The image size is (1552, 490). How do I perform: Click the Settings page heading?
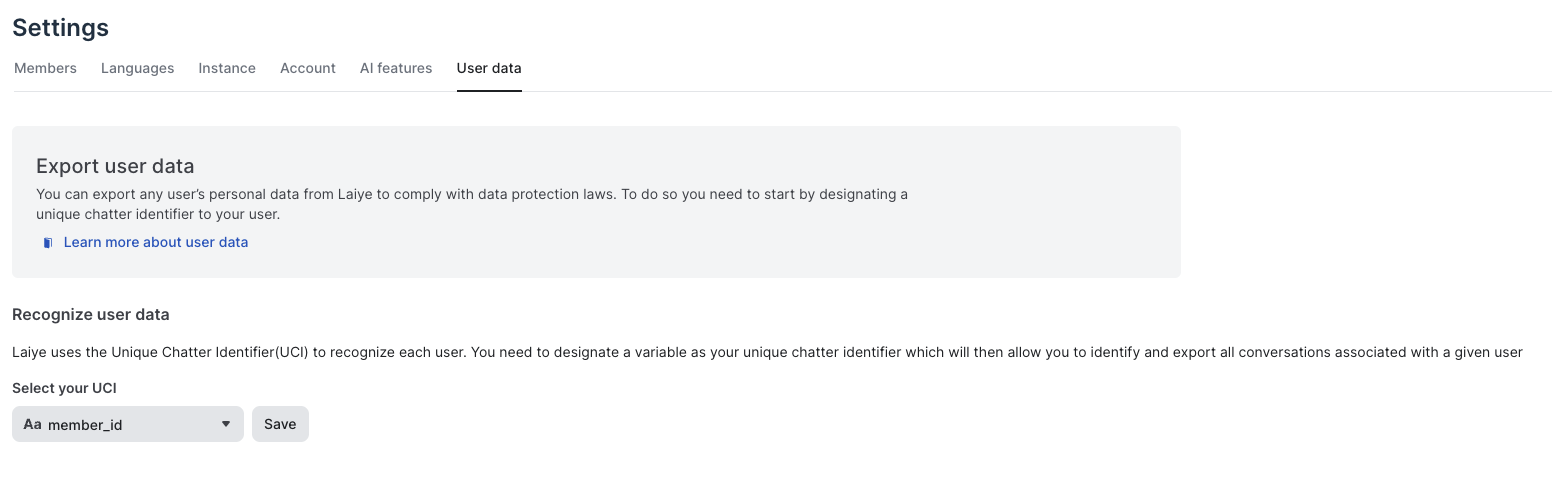(61, 27)
